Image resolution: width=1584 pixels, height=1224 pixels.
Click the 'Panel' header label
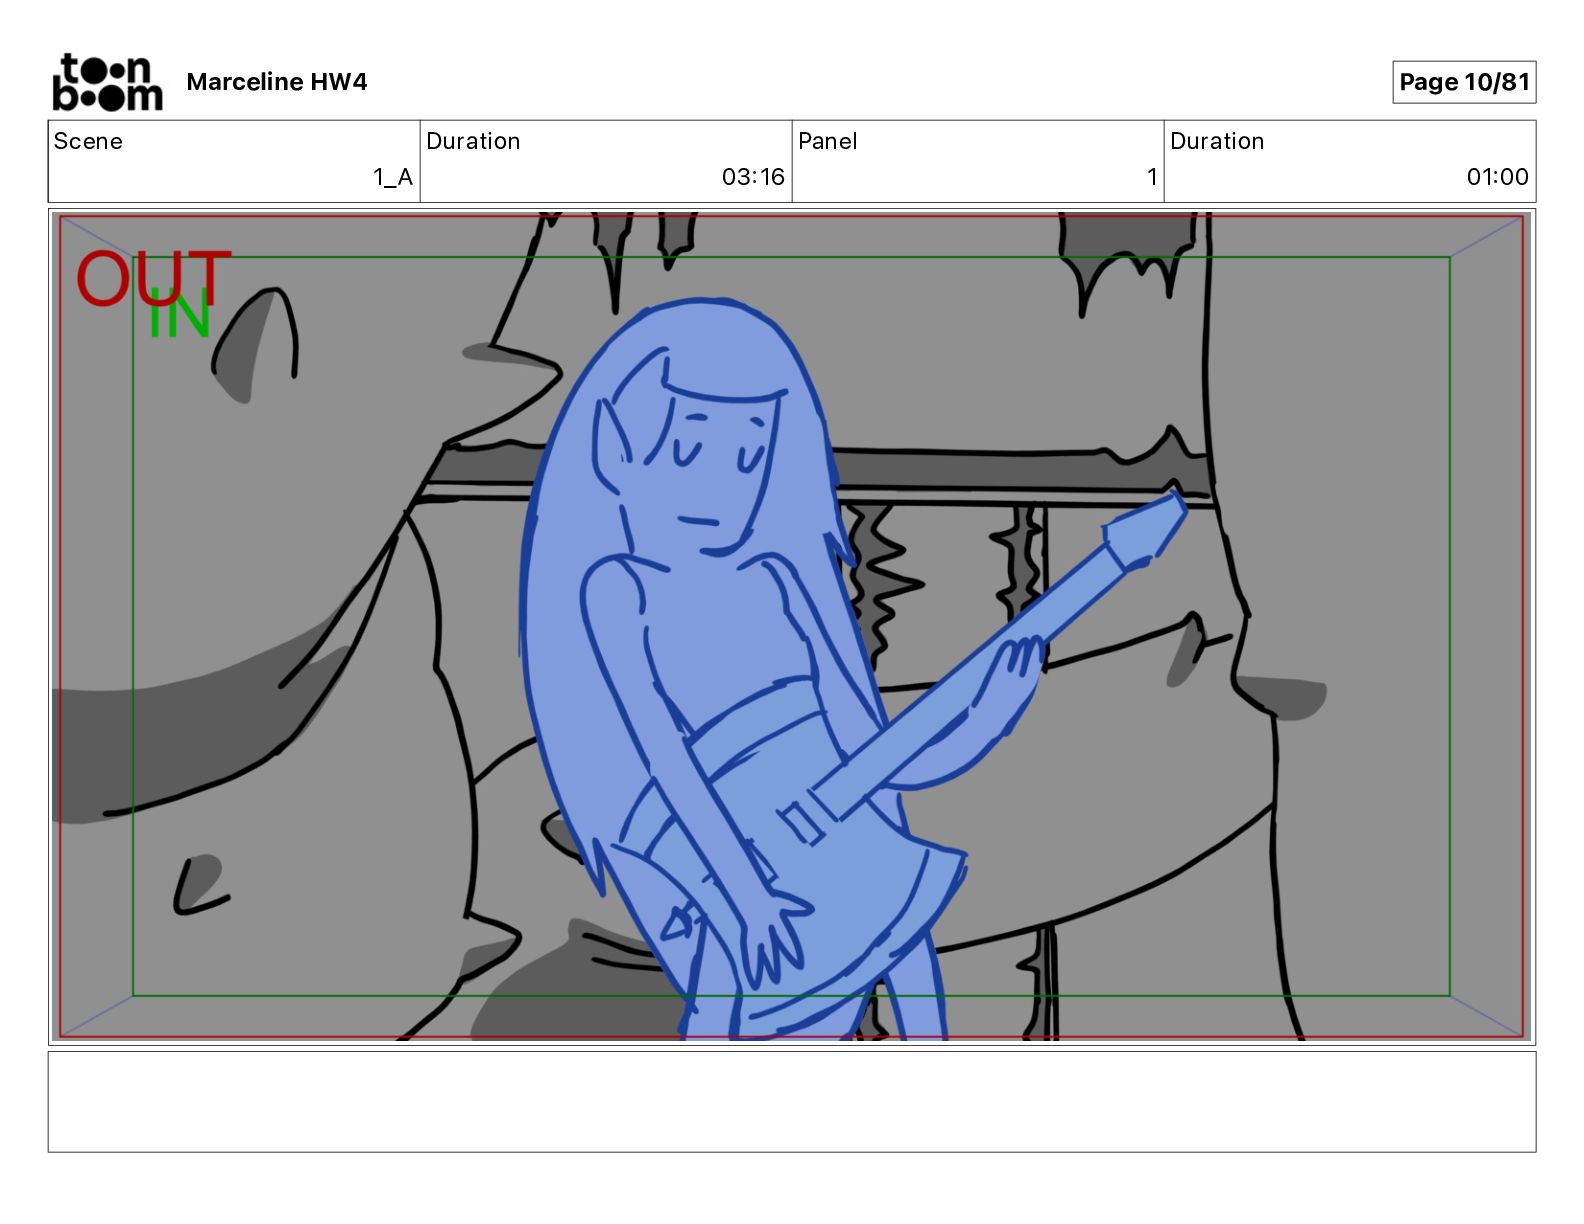pyautogui.click(x=828, y=141)
